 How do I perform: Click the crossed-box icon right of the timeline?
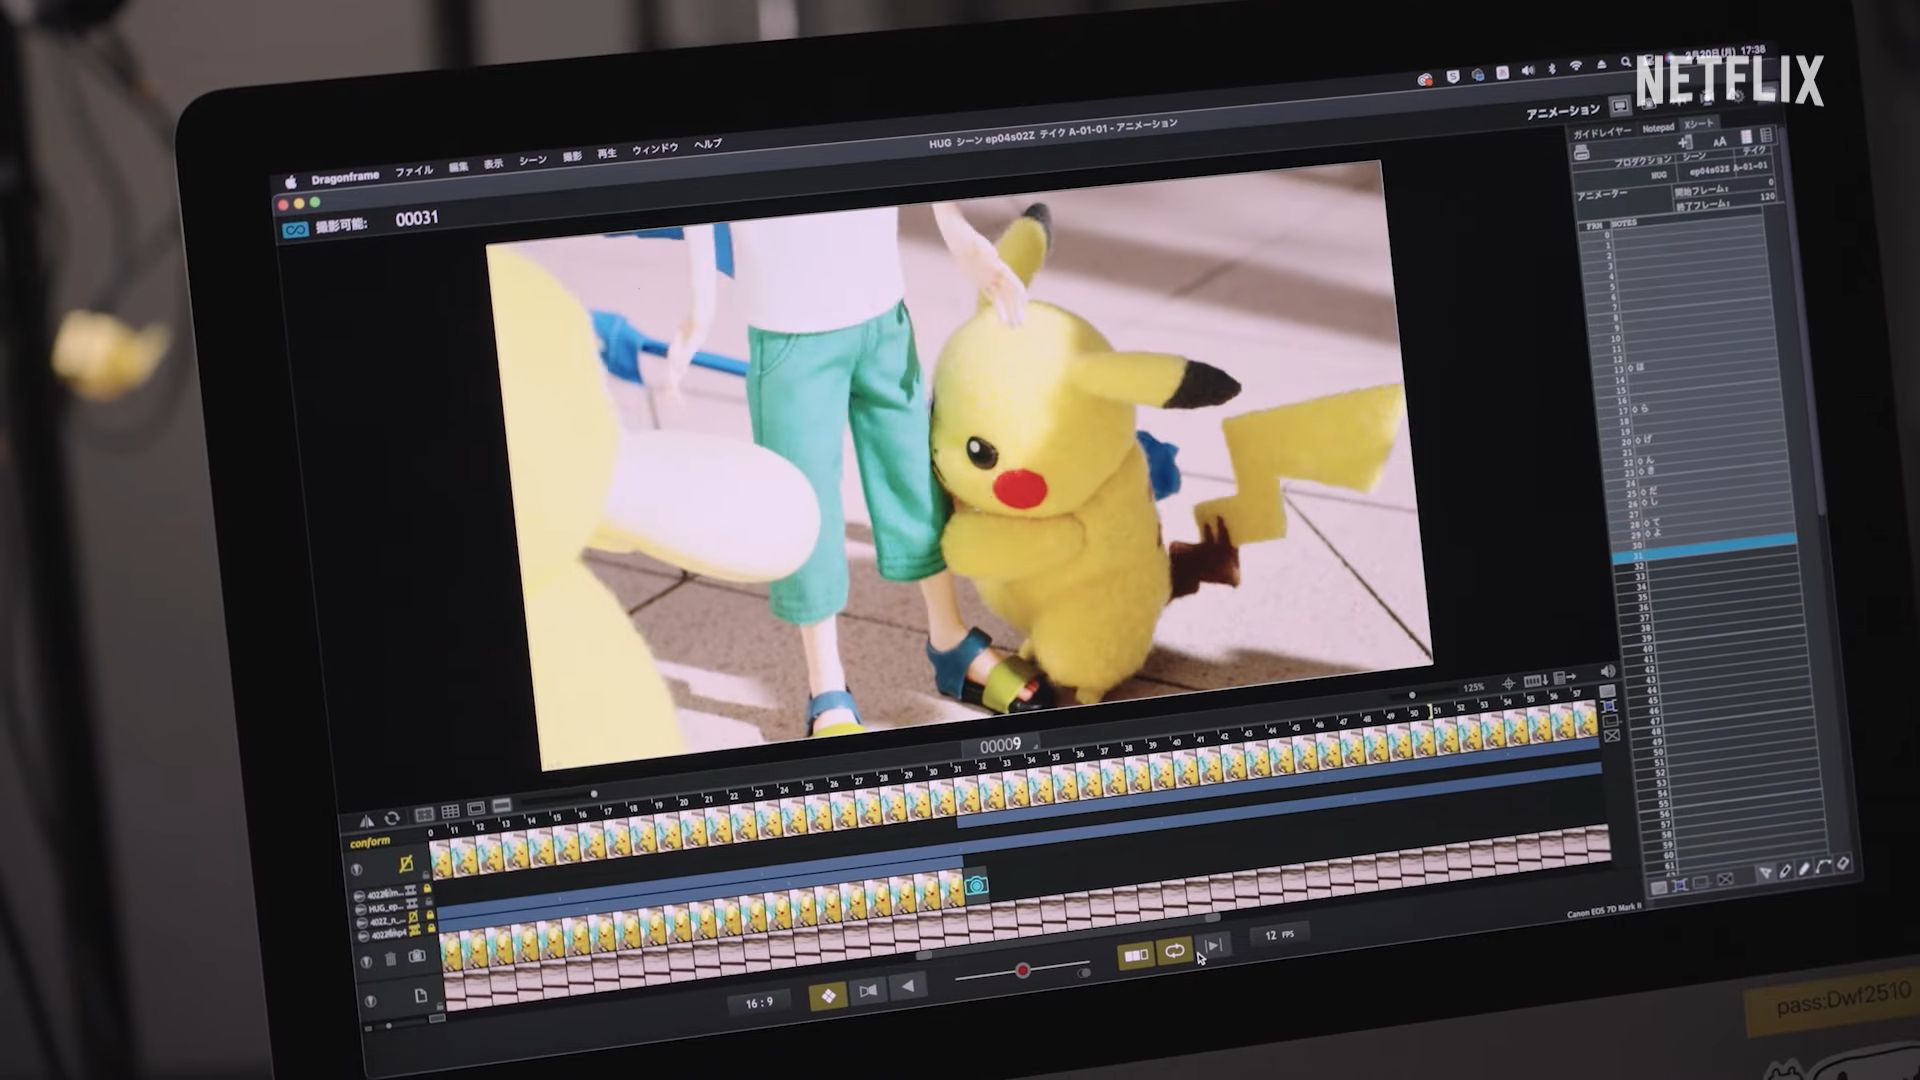(x=1612, y=736)
